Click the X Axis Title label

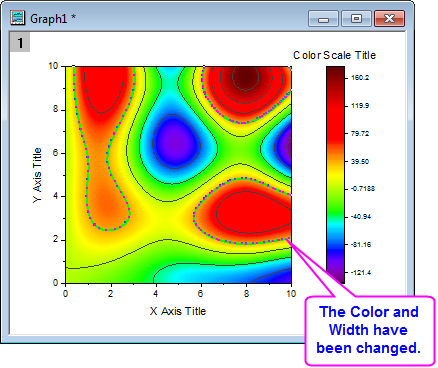[178, 311]
